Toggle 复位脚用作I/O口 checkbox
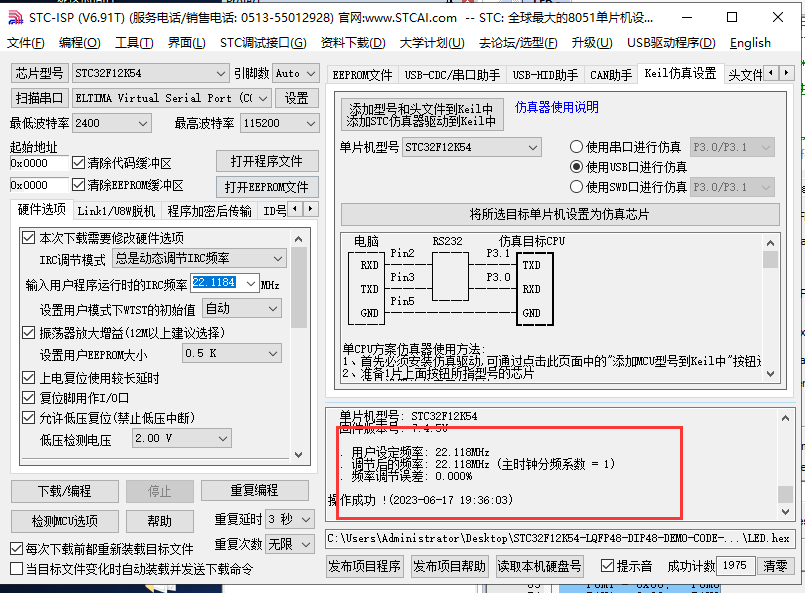The width and height of the screenshot is (805, 593). click(x=28, y=397)
